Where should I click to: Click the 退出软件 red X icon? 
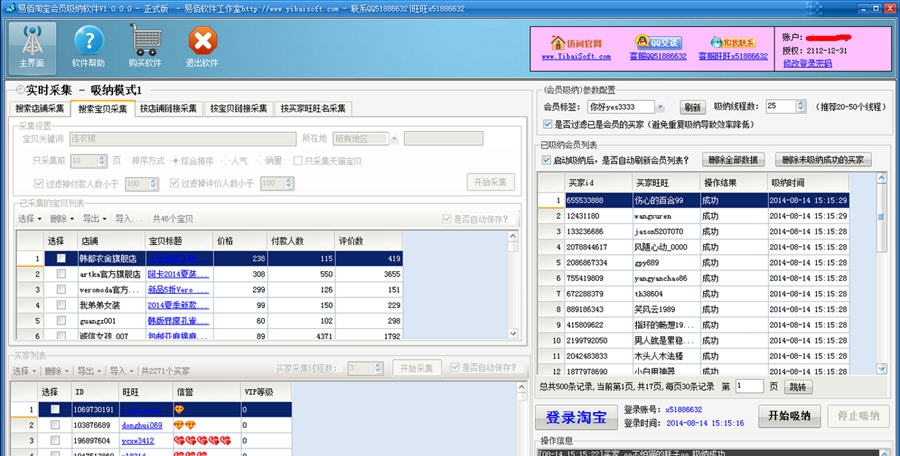[202, 42]
